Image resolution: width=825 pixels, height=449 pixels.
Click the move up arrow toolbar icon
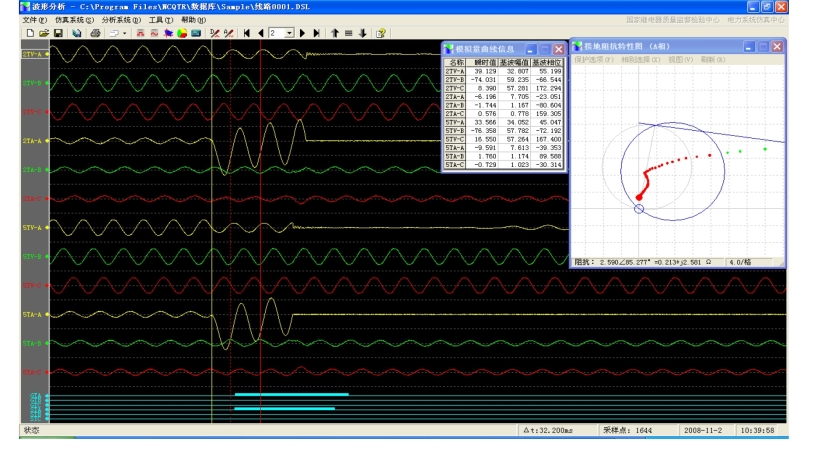coord(335,33)
